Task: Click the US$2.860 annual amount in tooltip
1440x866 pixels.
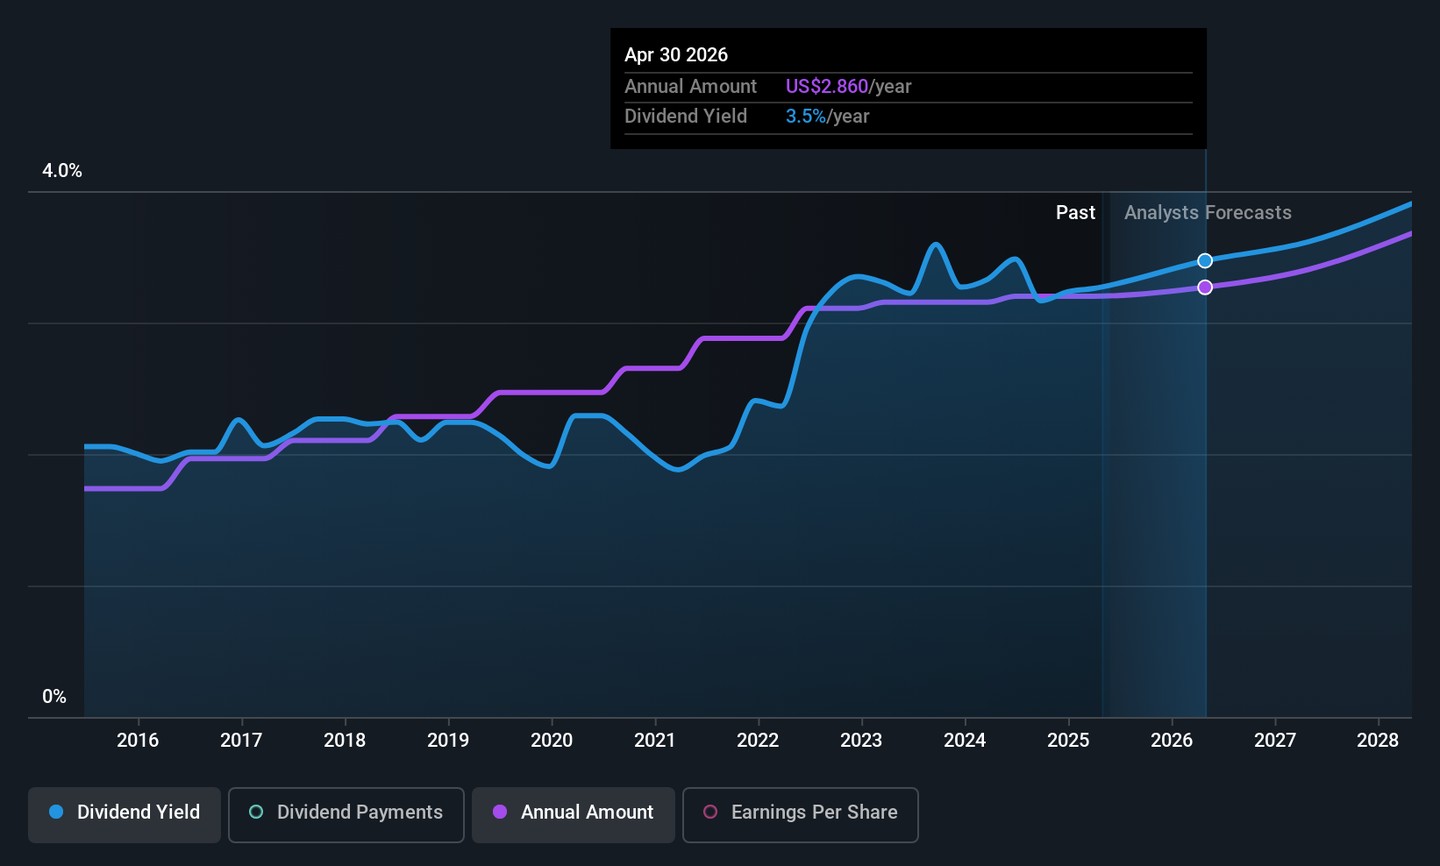Action: pos(826,87)
